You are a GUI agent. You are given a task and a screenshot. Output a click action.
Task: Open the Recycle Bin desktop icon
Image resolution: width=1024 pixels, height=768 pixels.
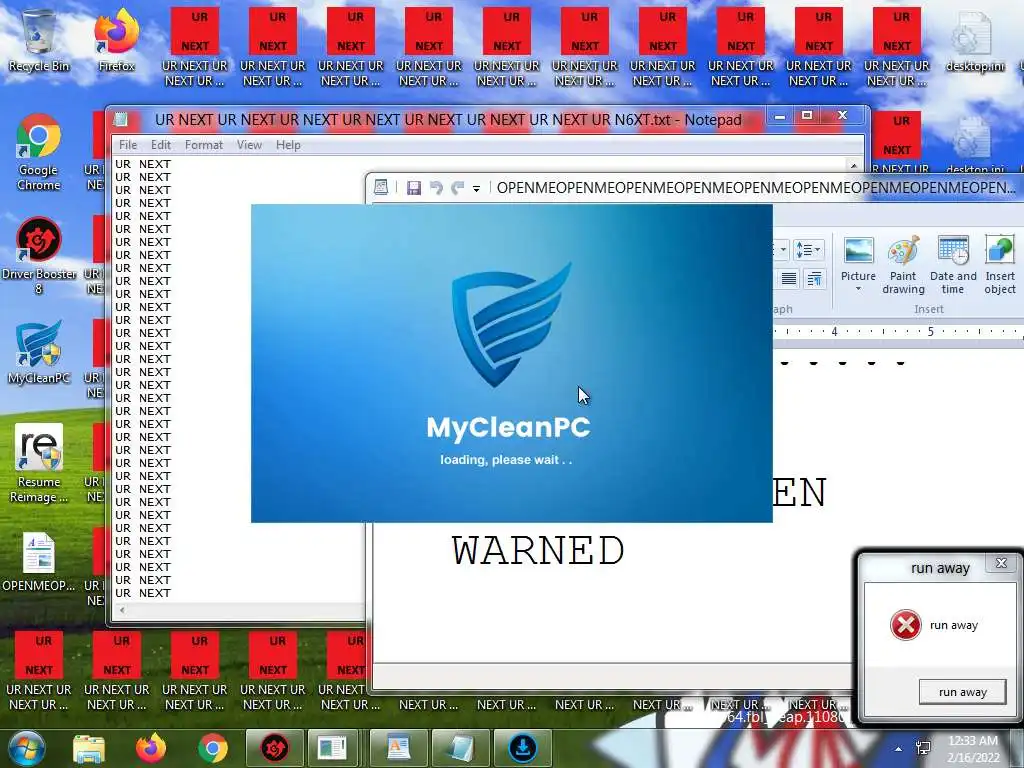[x=39, y=40]
